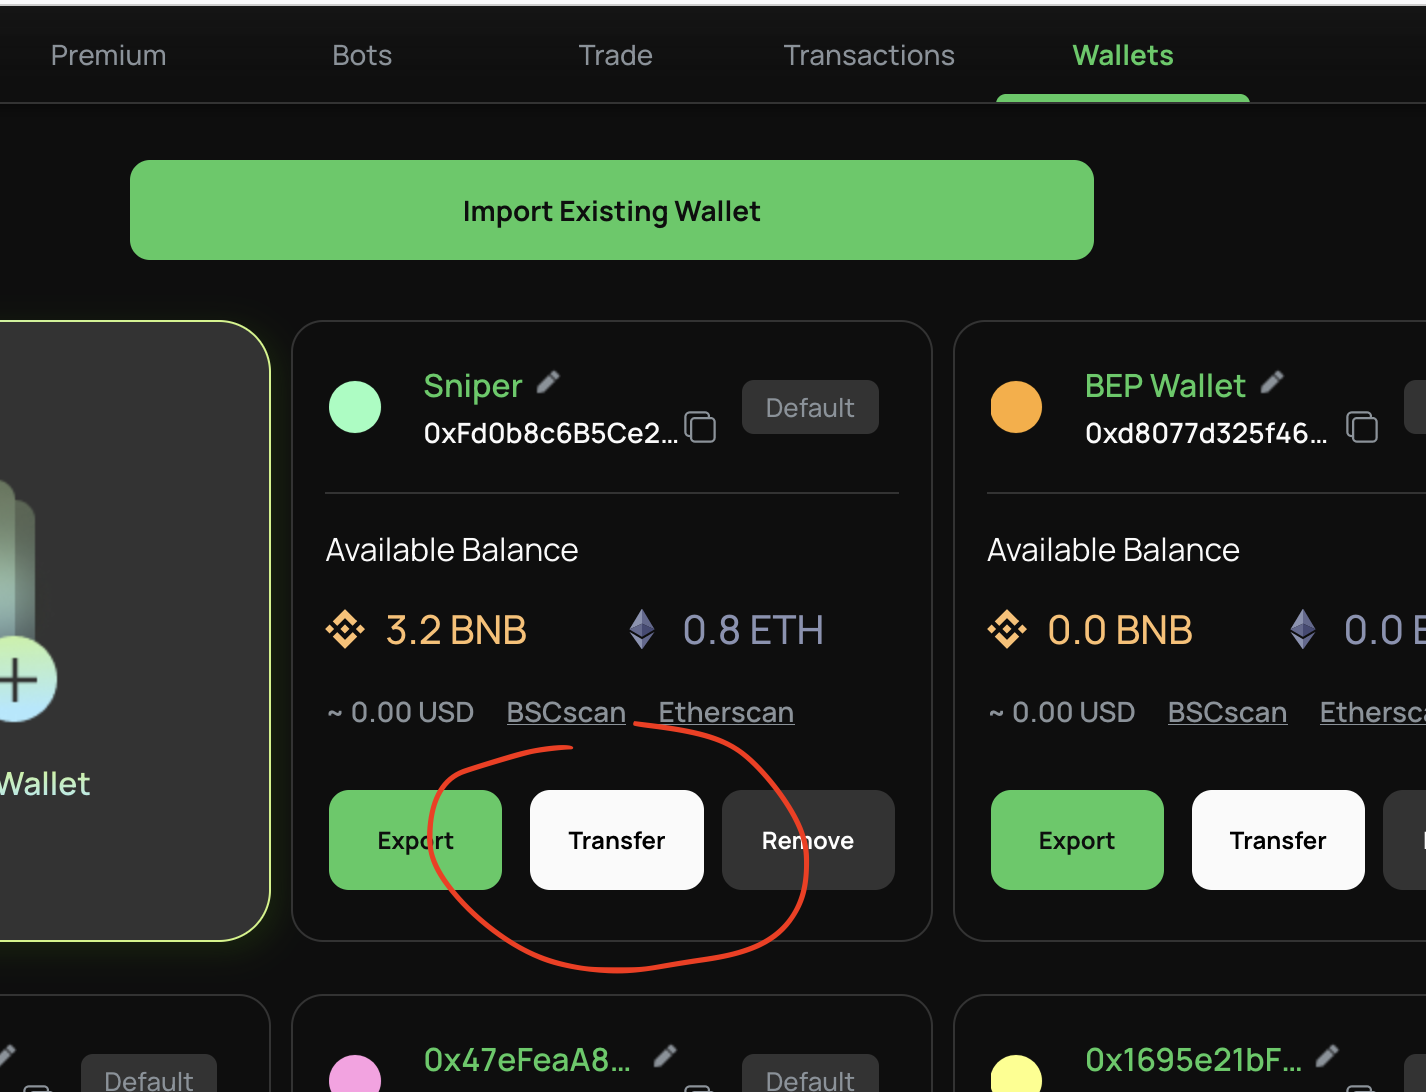Switch to the Wallets tab
Screen dimensions: 1426x1092
[1123, 55]
